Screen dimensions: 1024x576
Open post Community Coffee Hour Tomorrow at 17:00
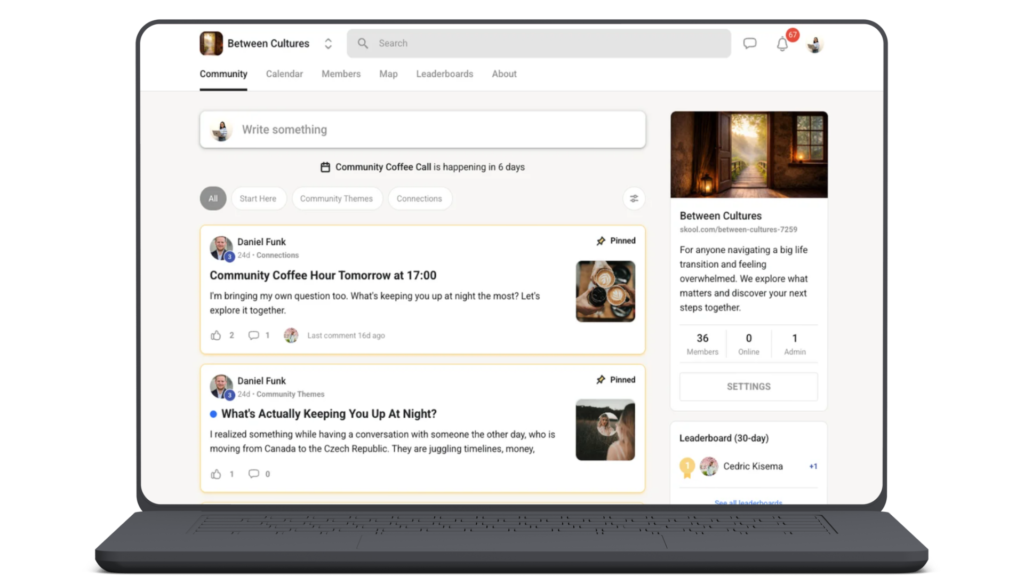[323, 276]
